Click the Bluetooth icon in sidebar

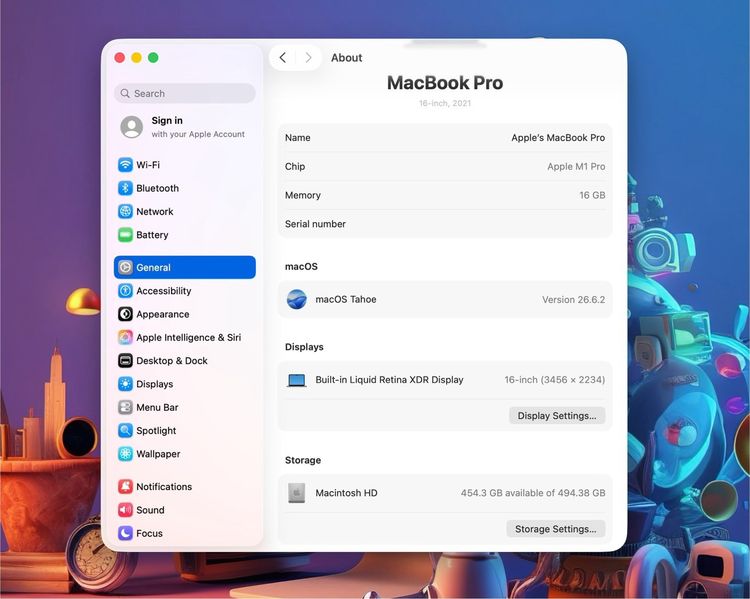pos(125,188)
